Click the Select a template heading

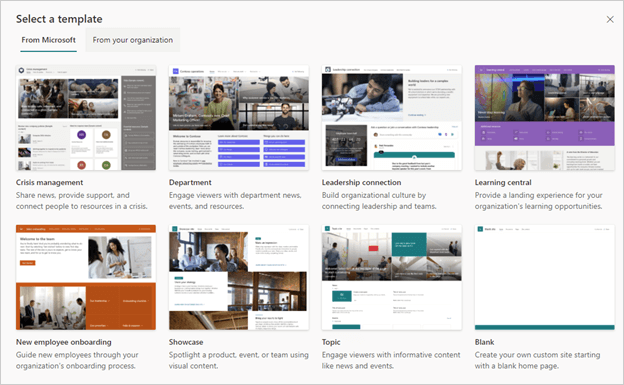pyautogui.click(x=59, y=19)
